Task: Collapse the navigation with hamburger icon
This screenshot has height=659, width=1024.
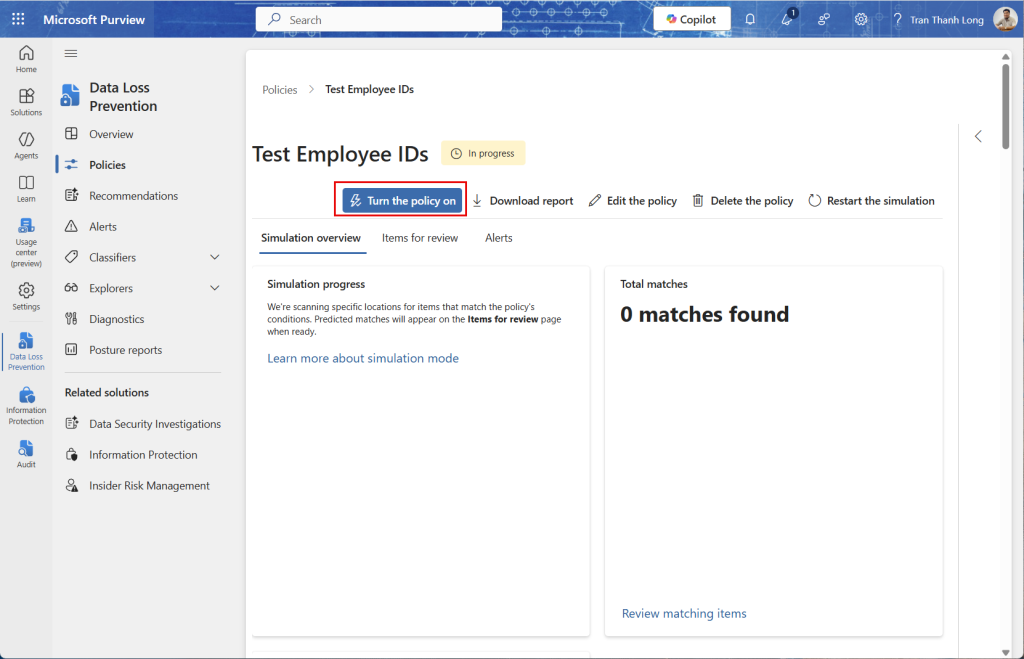Action: pyautogui.click(x=71, y=54)
